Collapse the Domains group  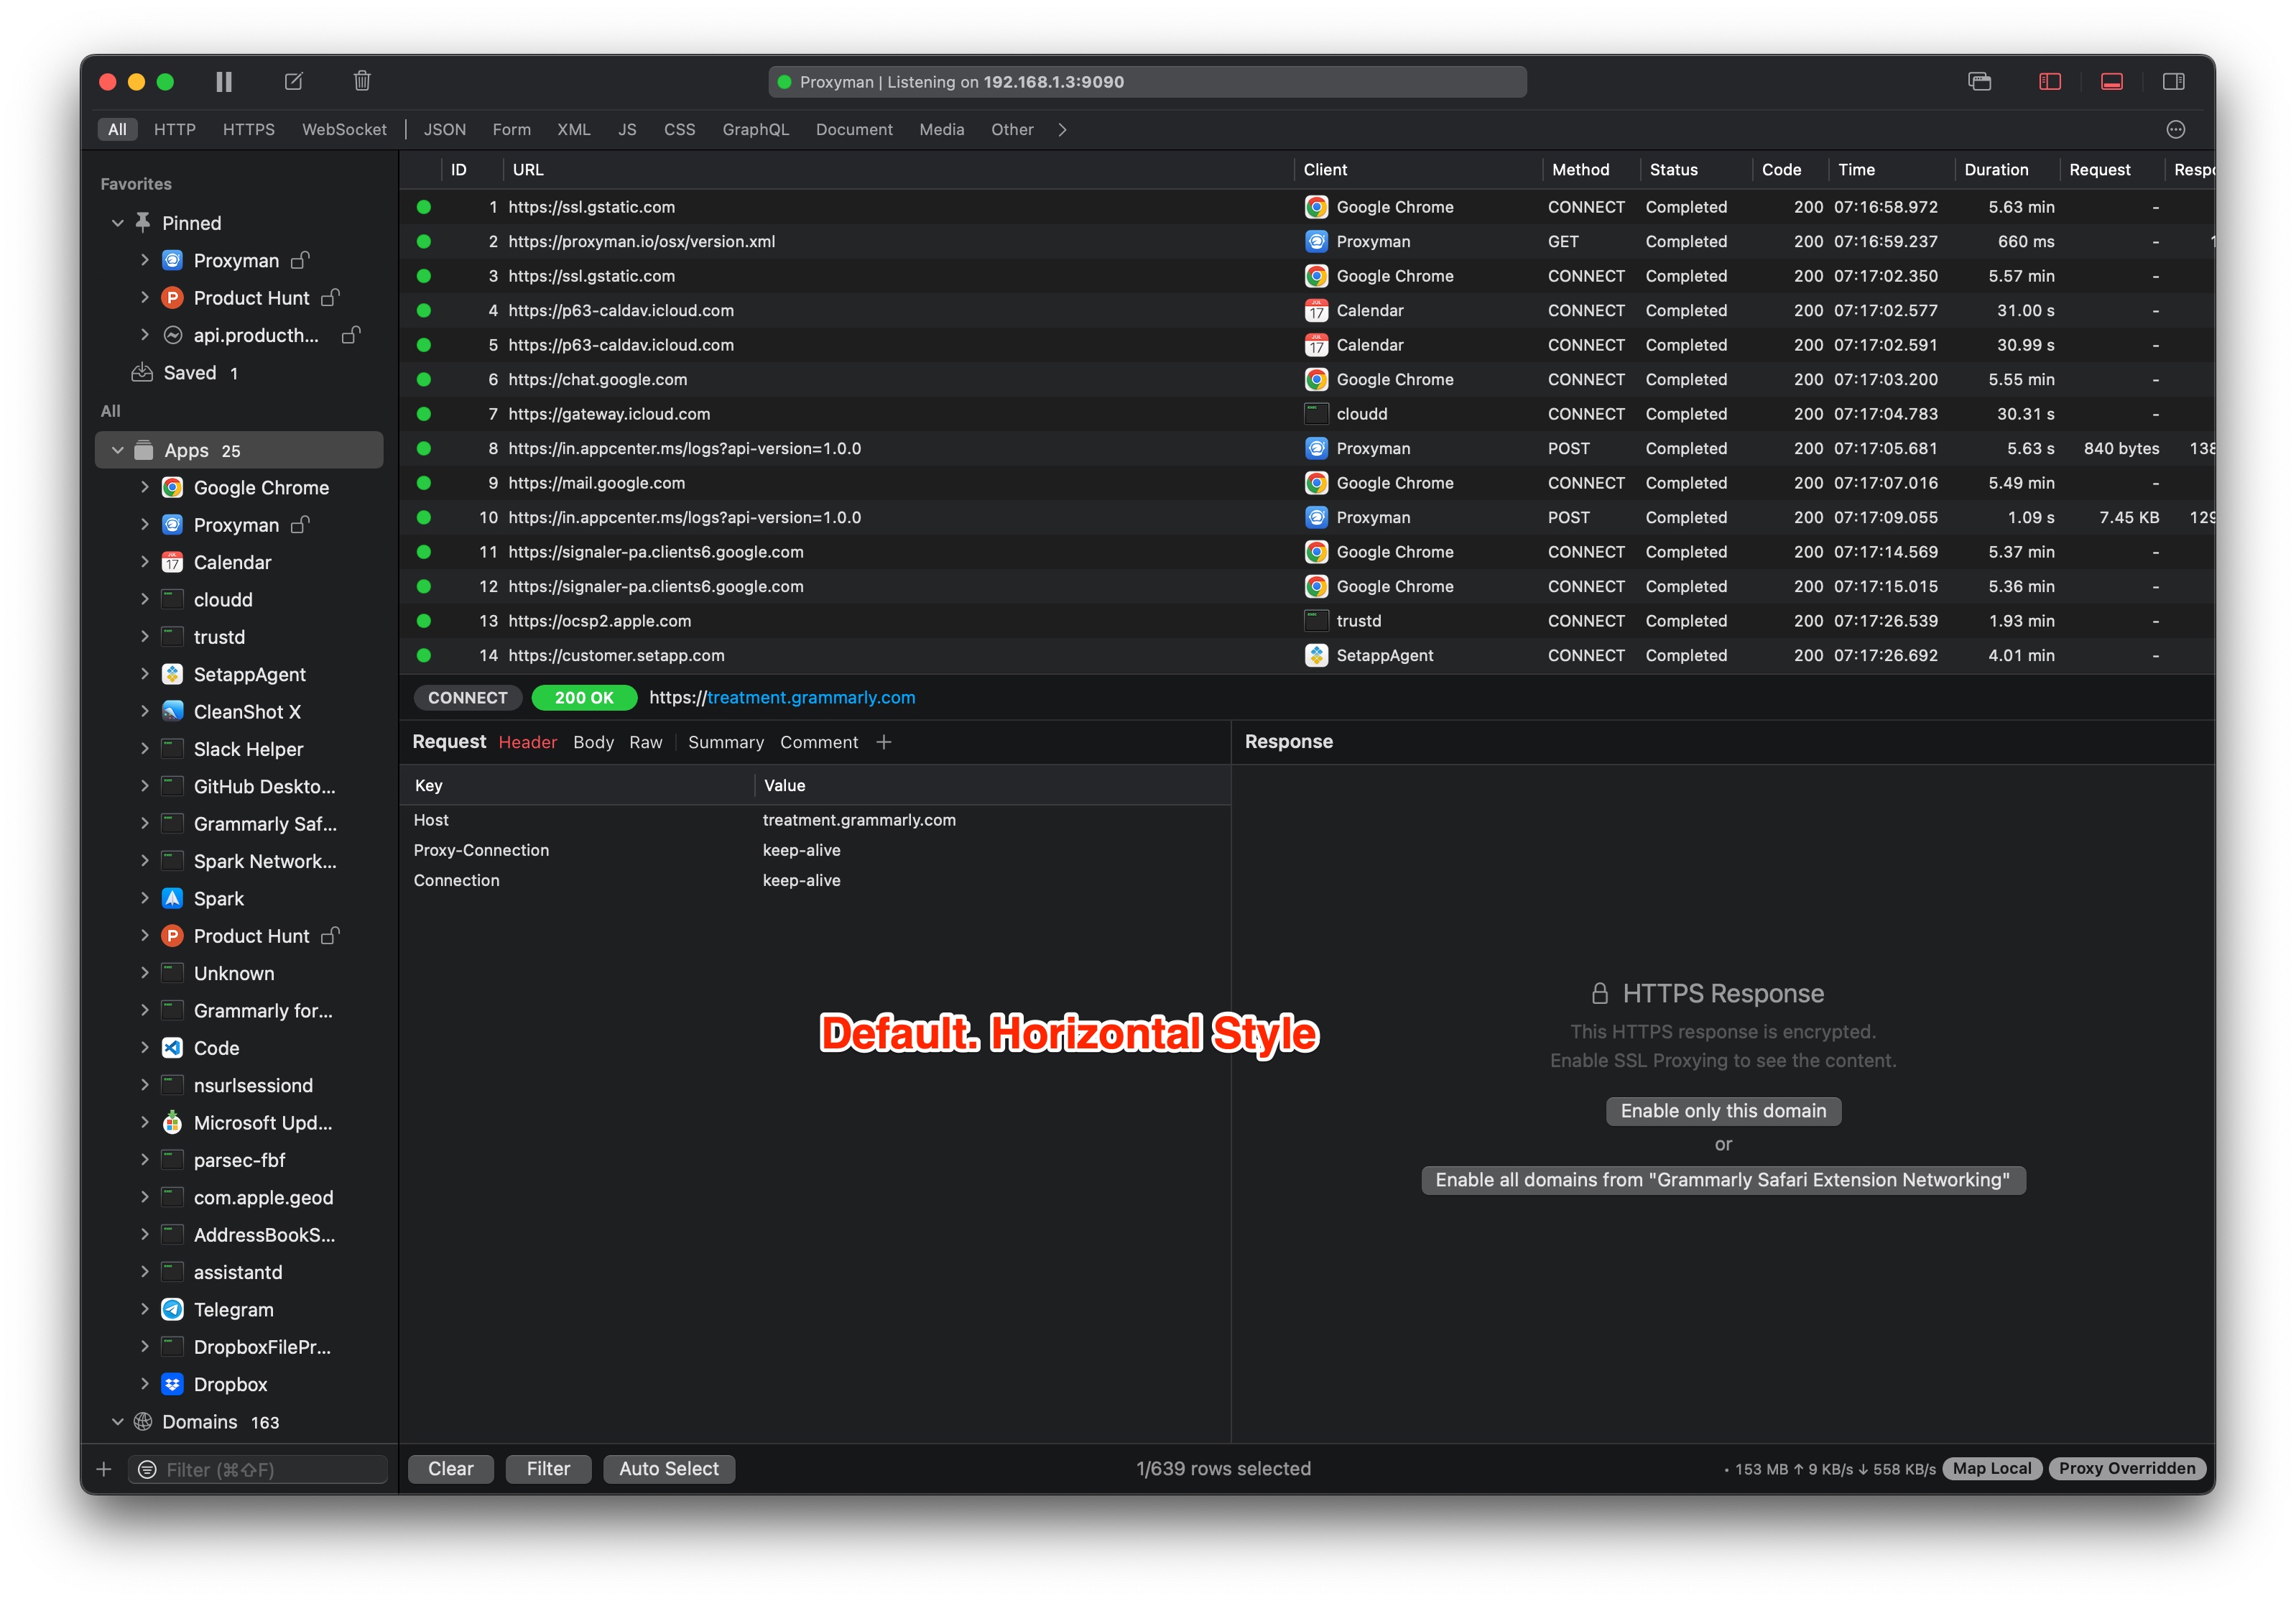click(x=117, y=1421)
